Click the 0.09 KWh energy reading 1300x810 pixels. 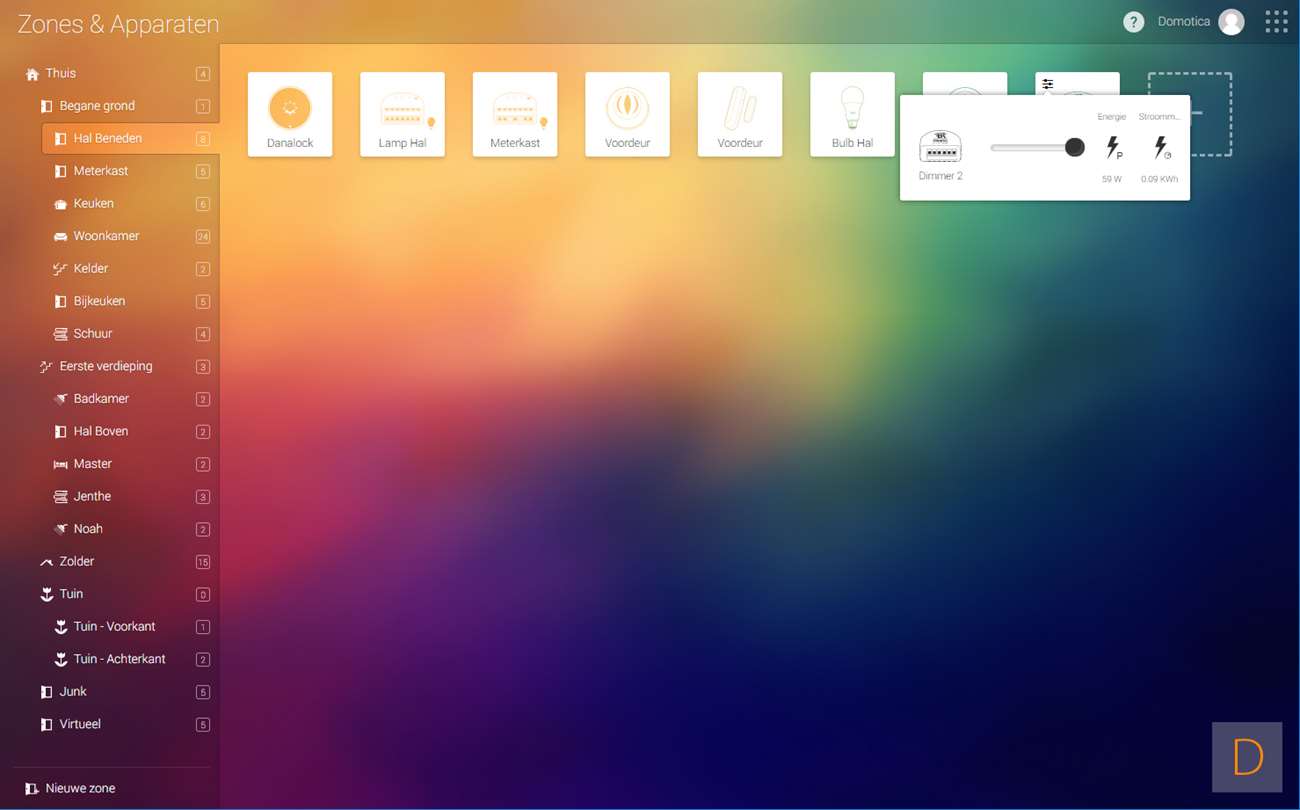(1159, 179)
